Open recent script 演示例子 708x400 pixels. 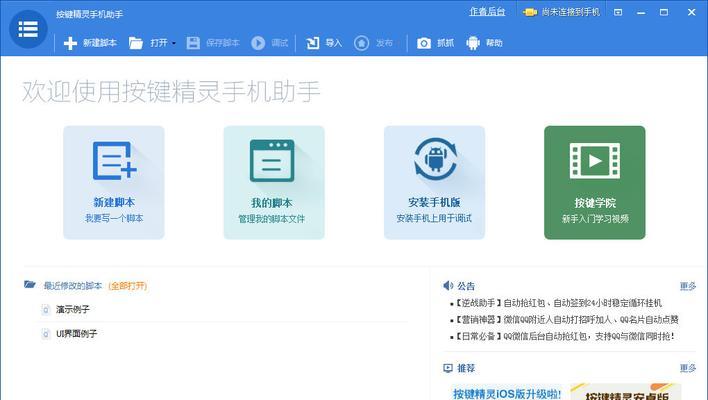[73, 309]
